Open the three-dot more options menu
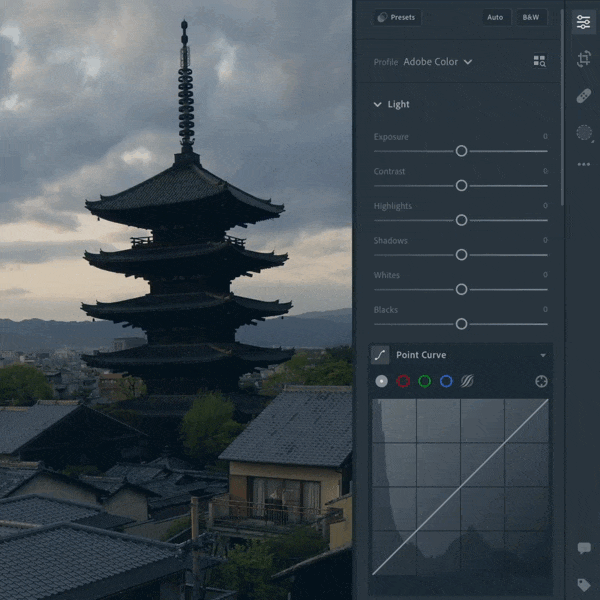 (x=584, y=165)
